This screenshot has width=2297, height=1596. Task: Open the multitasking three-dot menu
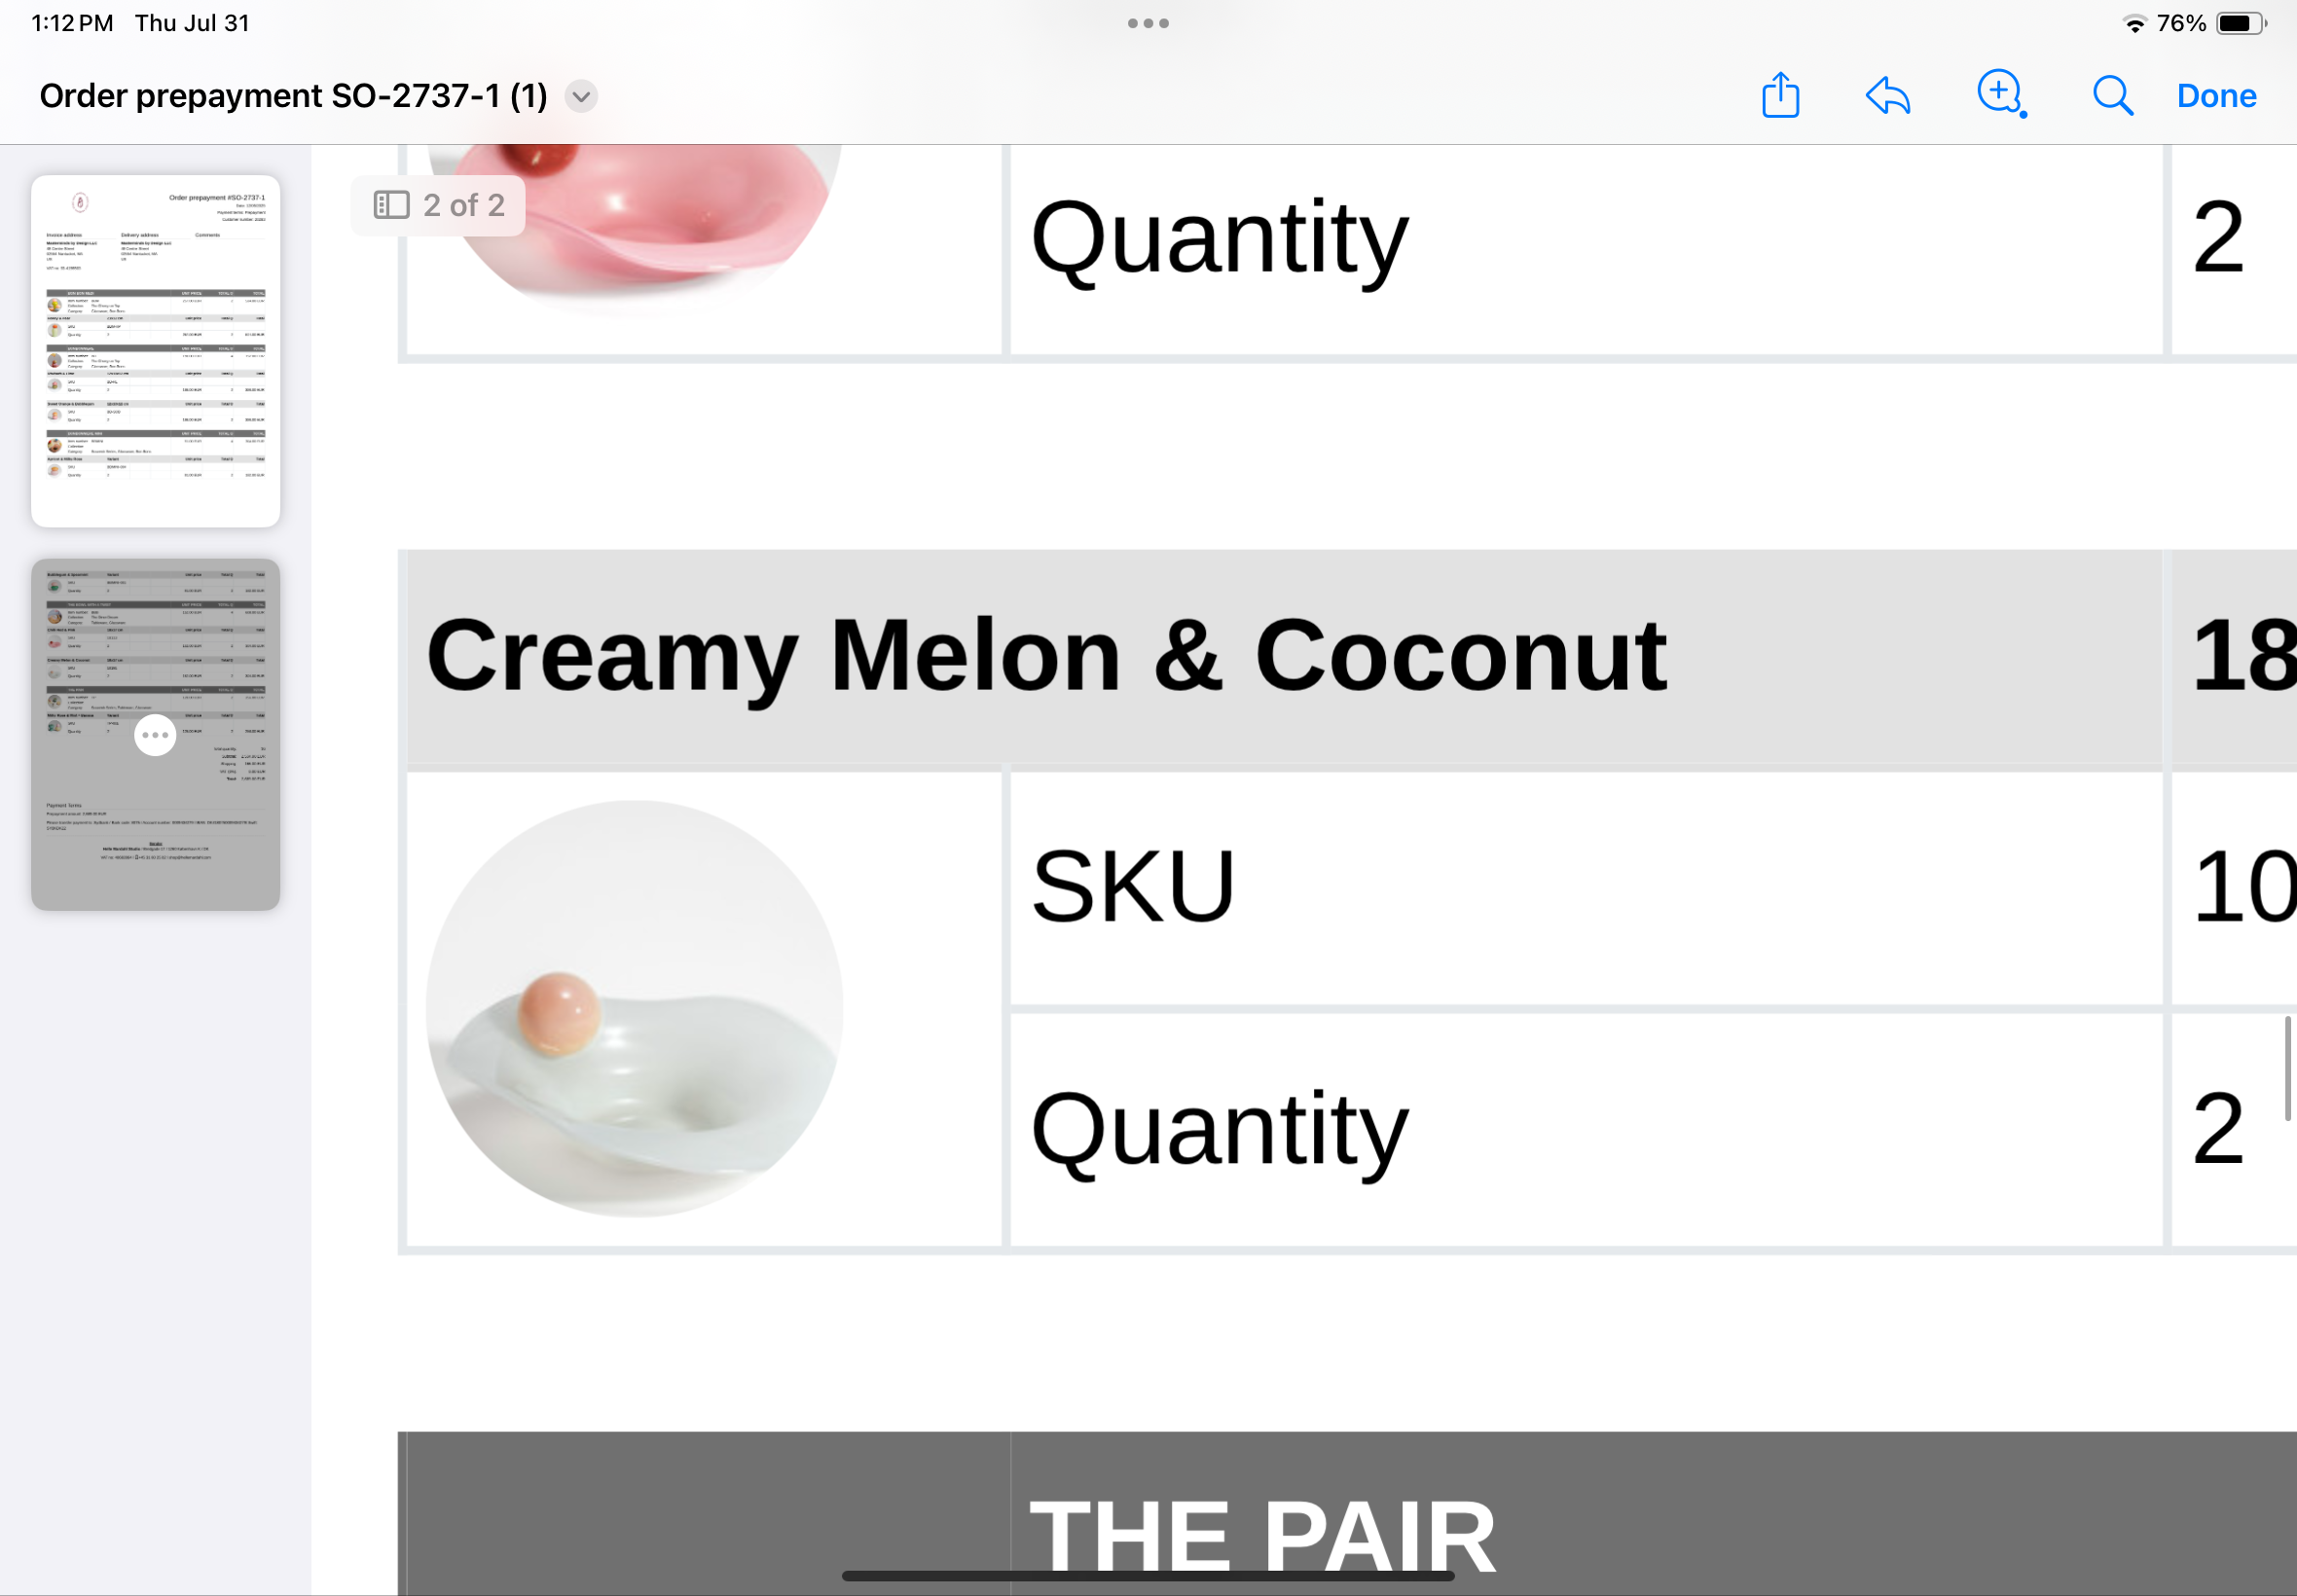pyautogui.click(x=1148, y=23)
